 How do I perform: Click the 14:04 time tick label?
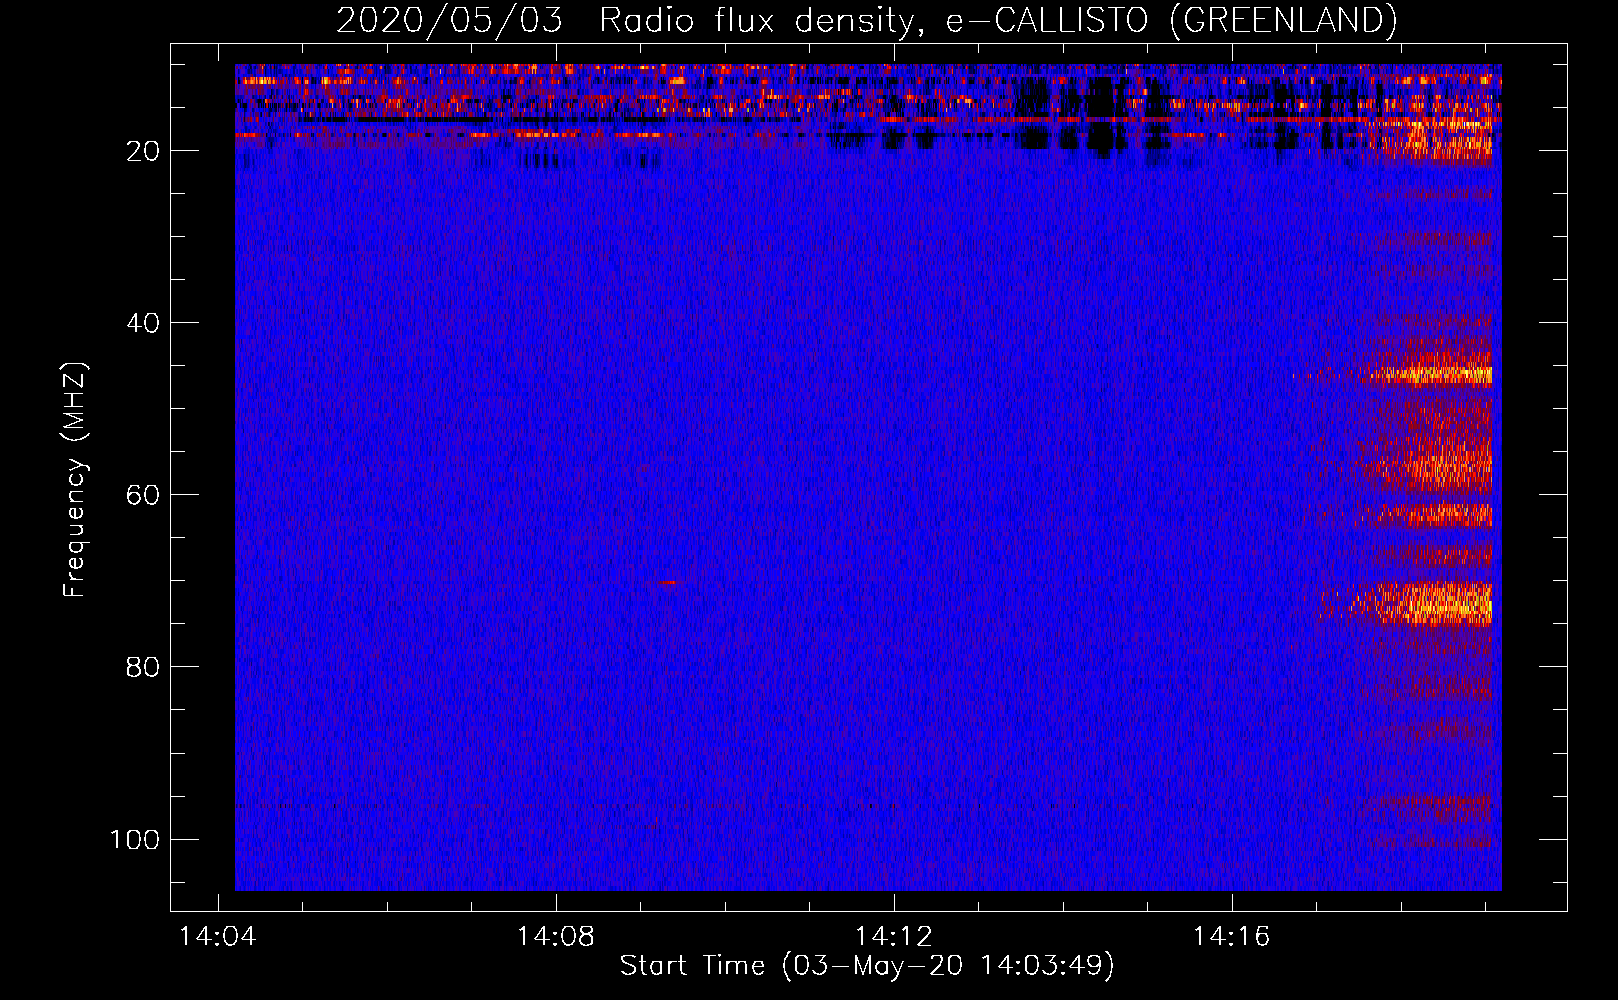tap(217, 937)
